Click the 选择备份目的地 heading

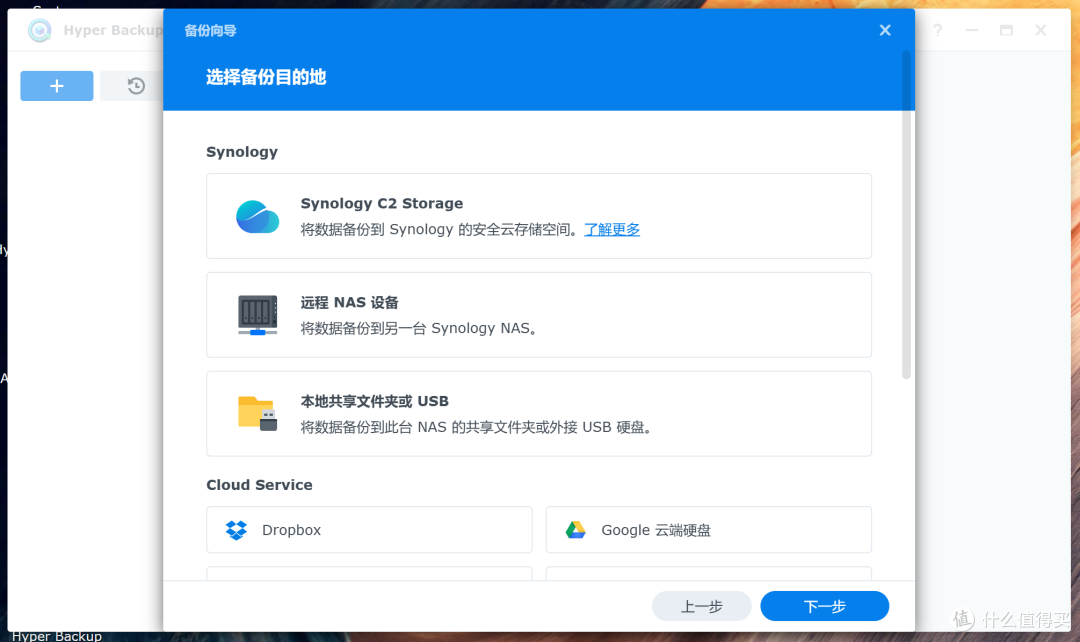[266, 77]
